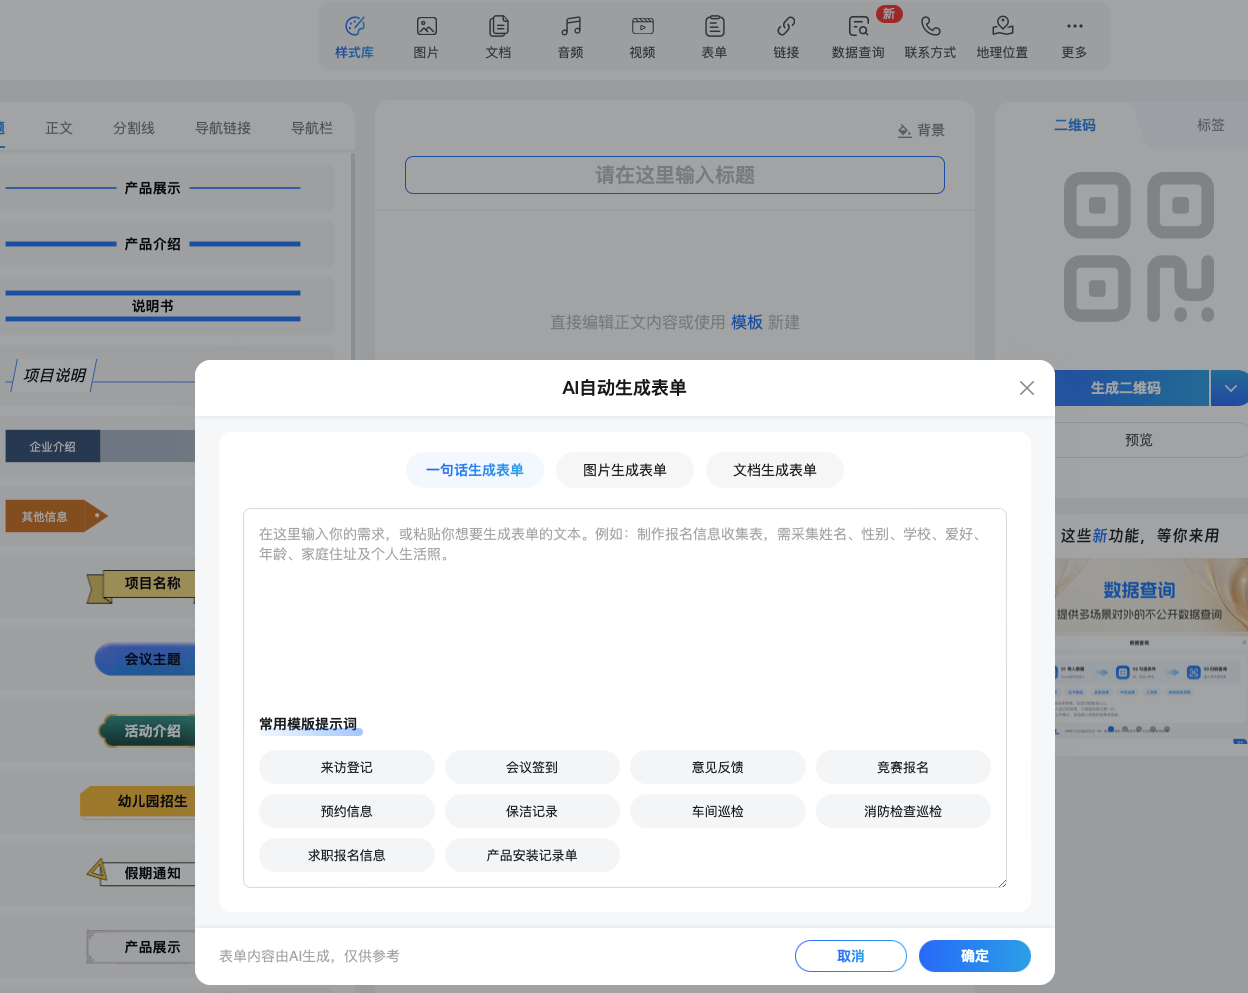Pick the thin-line 产品展示 title style

point(153,188)
